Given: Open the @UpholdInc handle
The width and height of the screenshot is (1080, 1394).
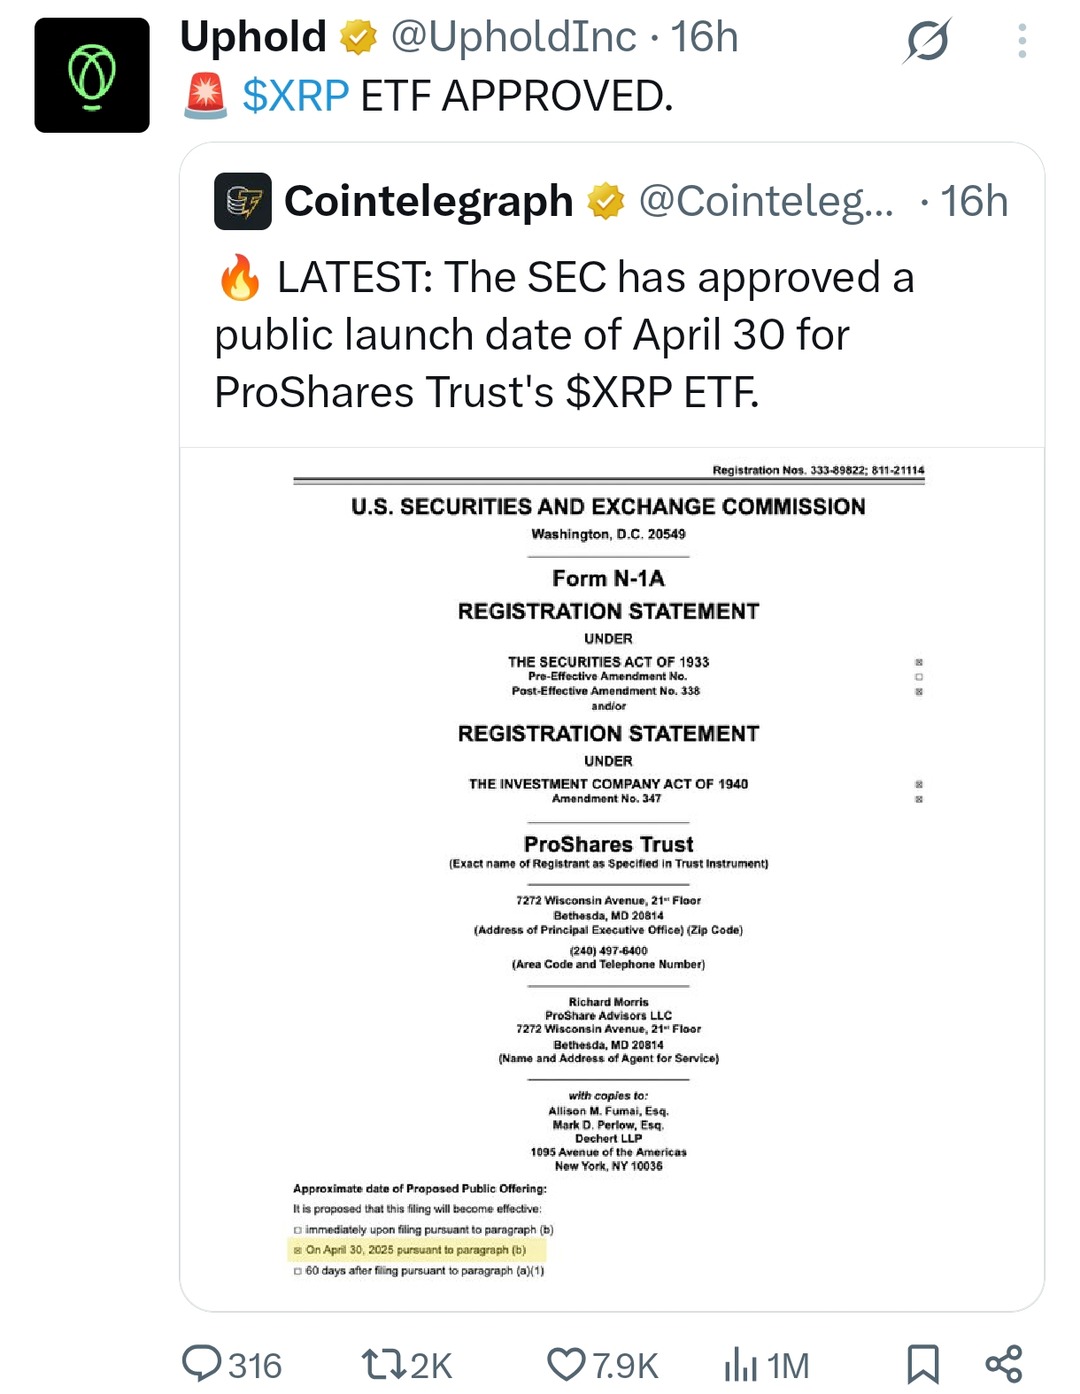Looking at the screenshot, I should pyautogui.click(x=513, y=38).
